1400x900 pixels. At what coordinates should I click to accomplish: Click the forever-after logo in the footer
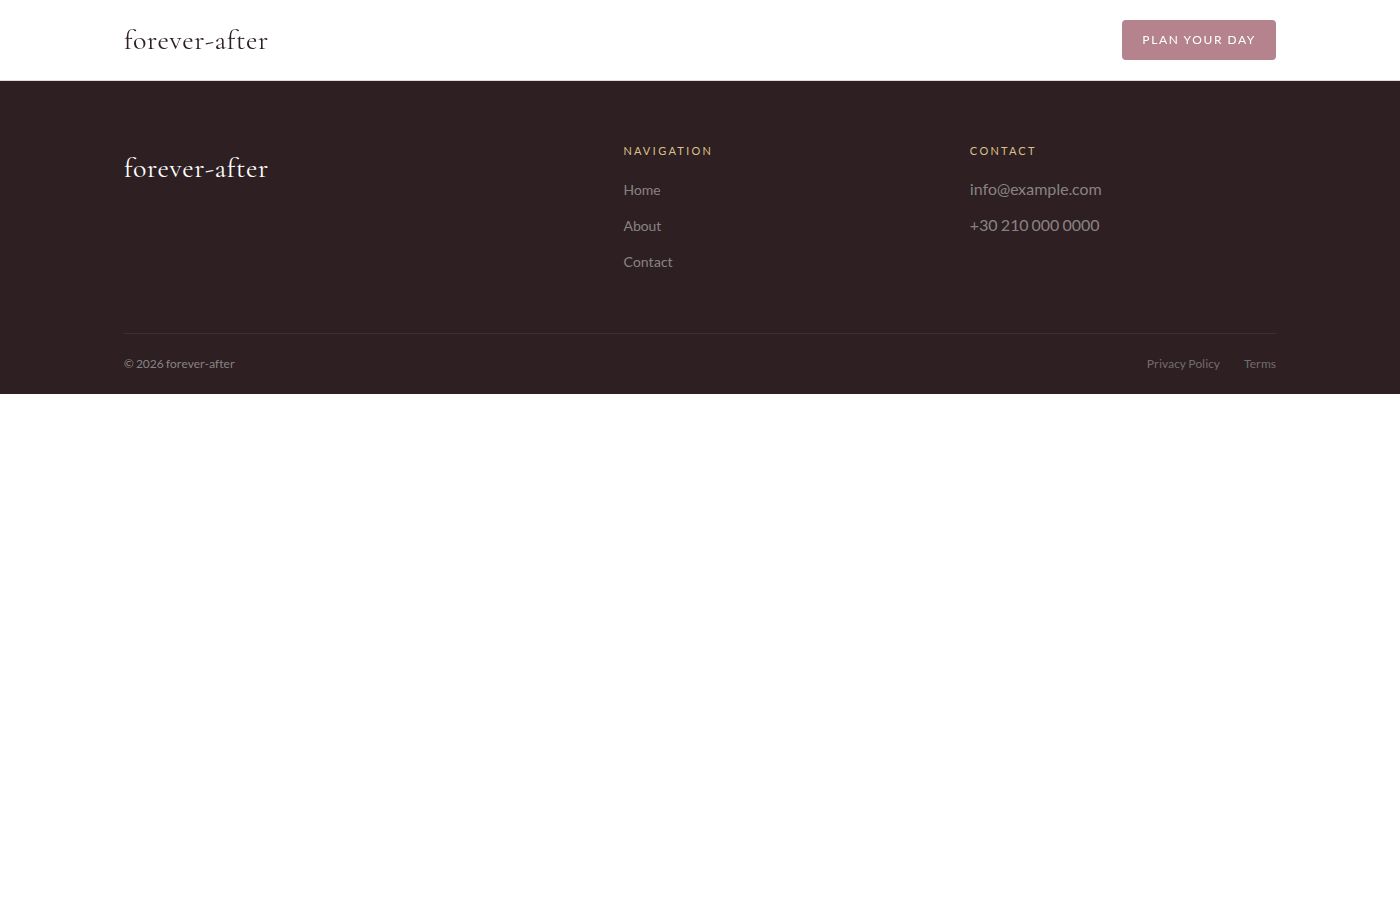pos(196,168)
